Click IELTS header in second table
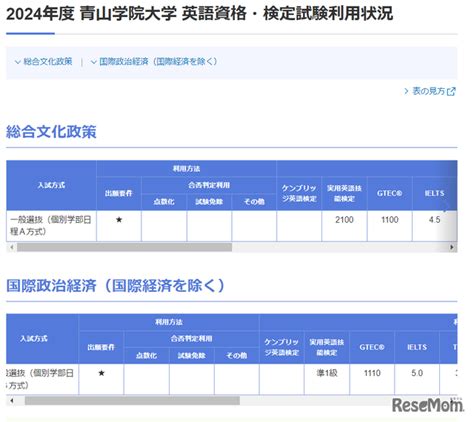 pyautogui.click(x=417, y=347)
